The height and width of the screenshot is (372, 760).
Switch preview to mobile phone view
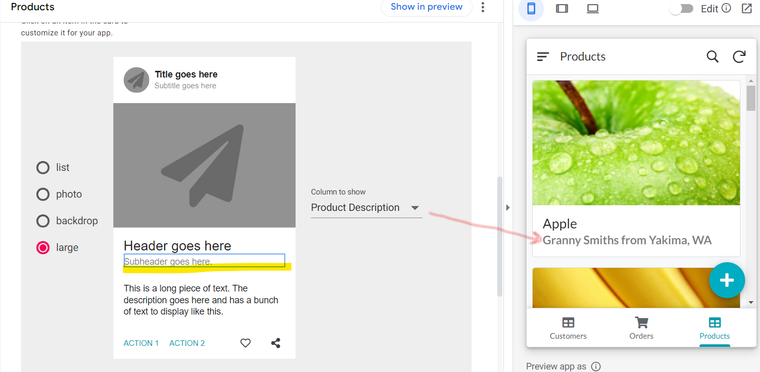531,8
